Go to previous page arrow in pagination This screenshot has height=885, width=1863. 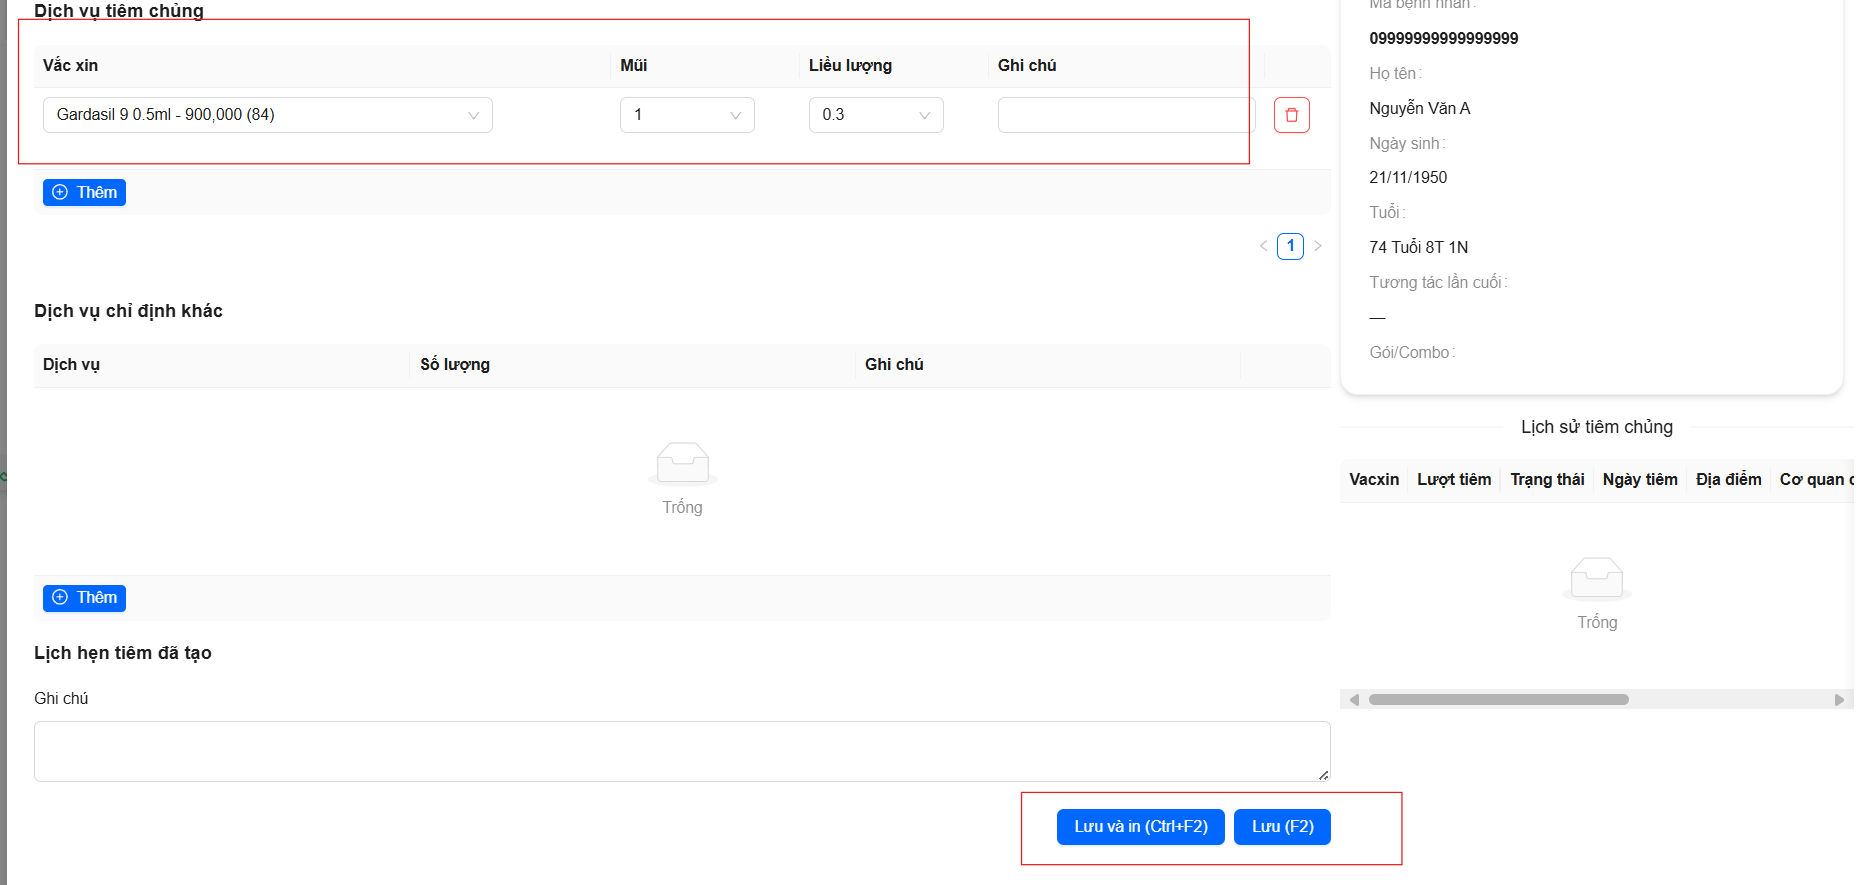pos(1263,246)
